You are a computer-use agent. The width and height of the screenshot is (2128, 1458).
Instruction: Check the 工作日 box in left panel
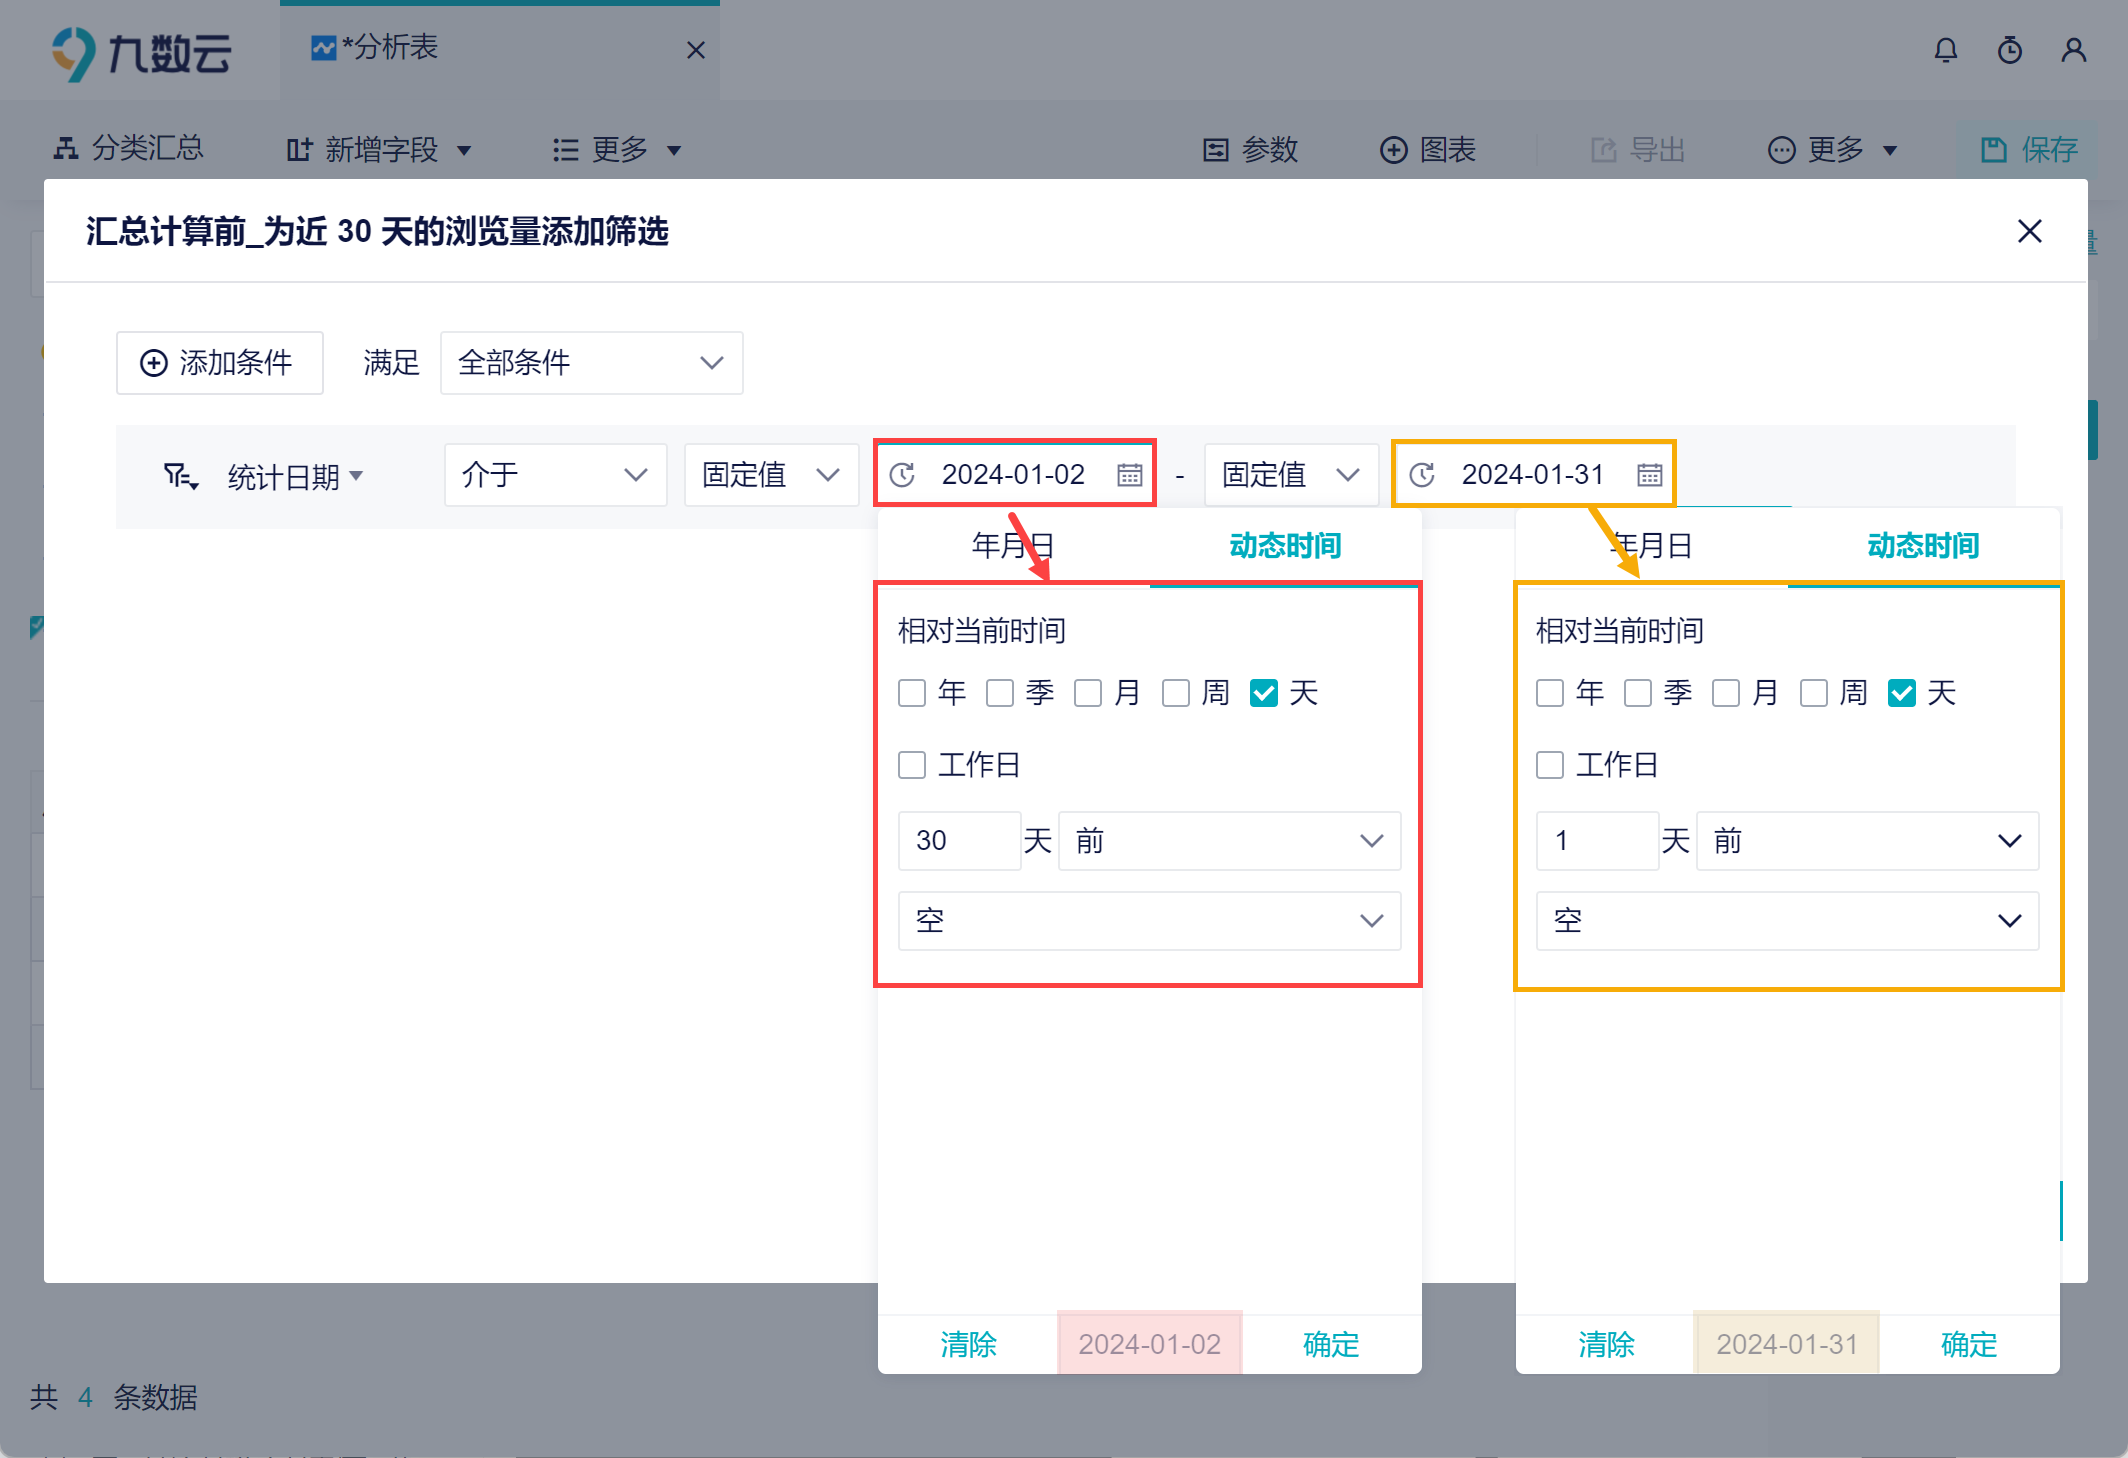(912, 765)
